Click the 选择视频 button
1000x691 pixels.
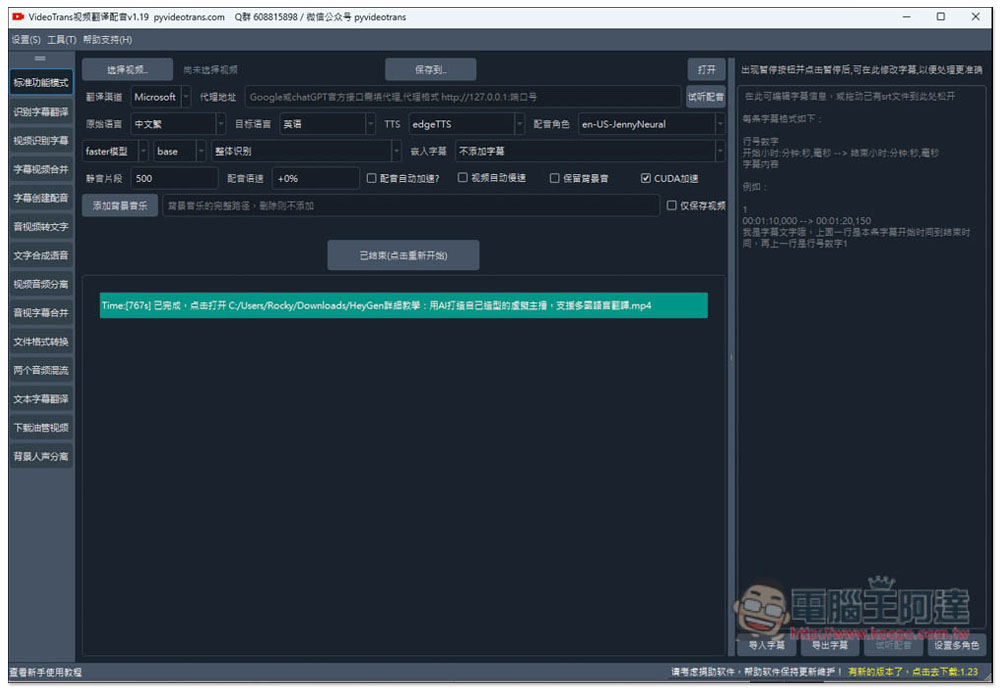coord(127,70)
